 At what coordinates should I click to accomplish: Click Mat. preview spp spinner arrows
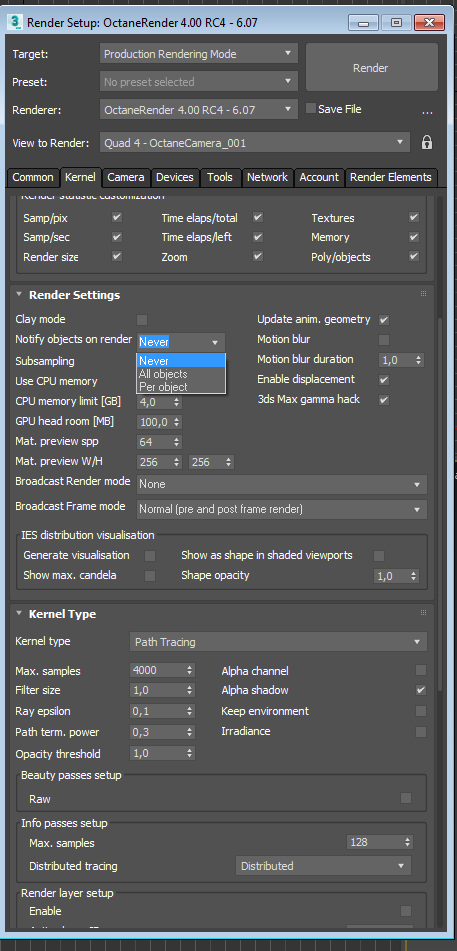click(x=177, y=442)
